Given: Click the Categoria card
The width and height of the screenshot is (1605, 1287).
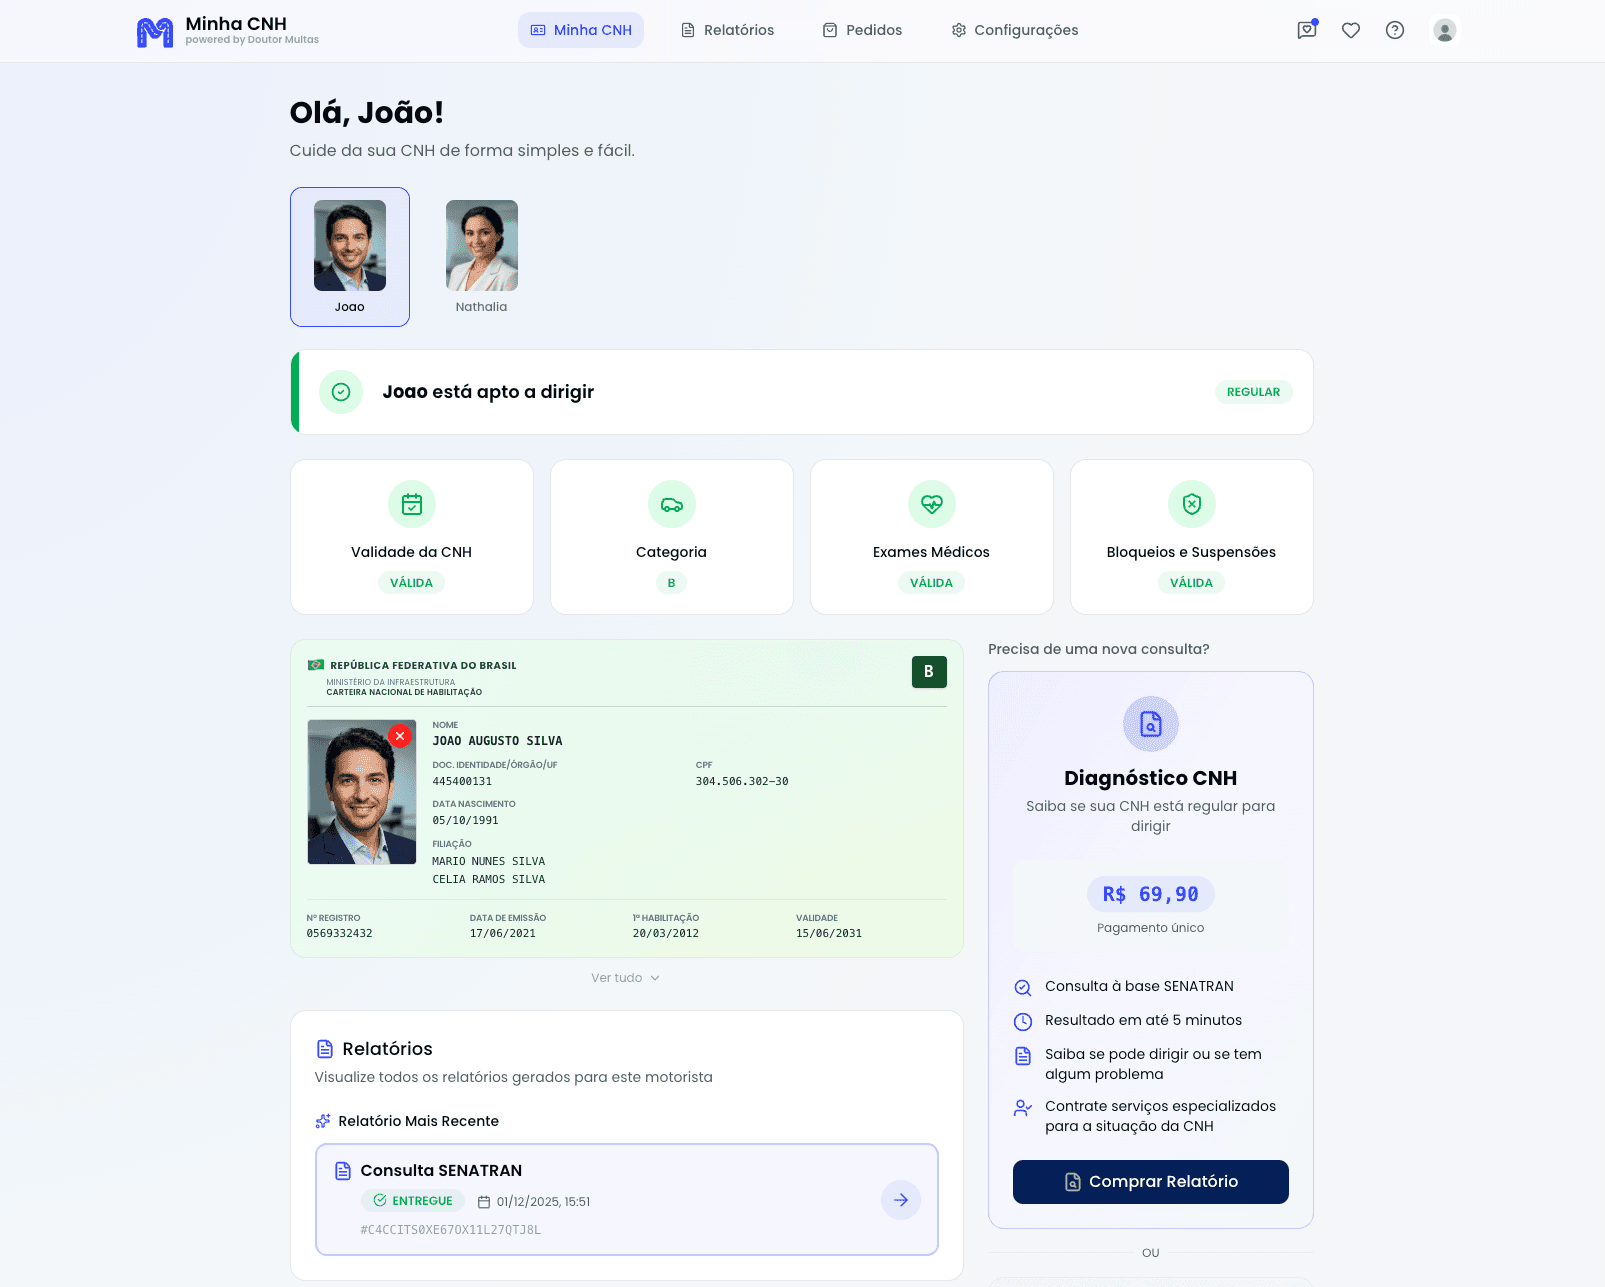Looking at the screenshot, I should tap(671, 537).
